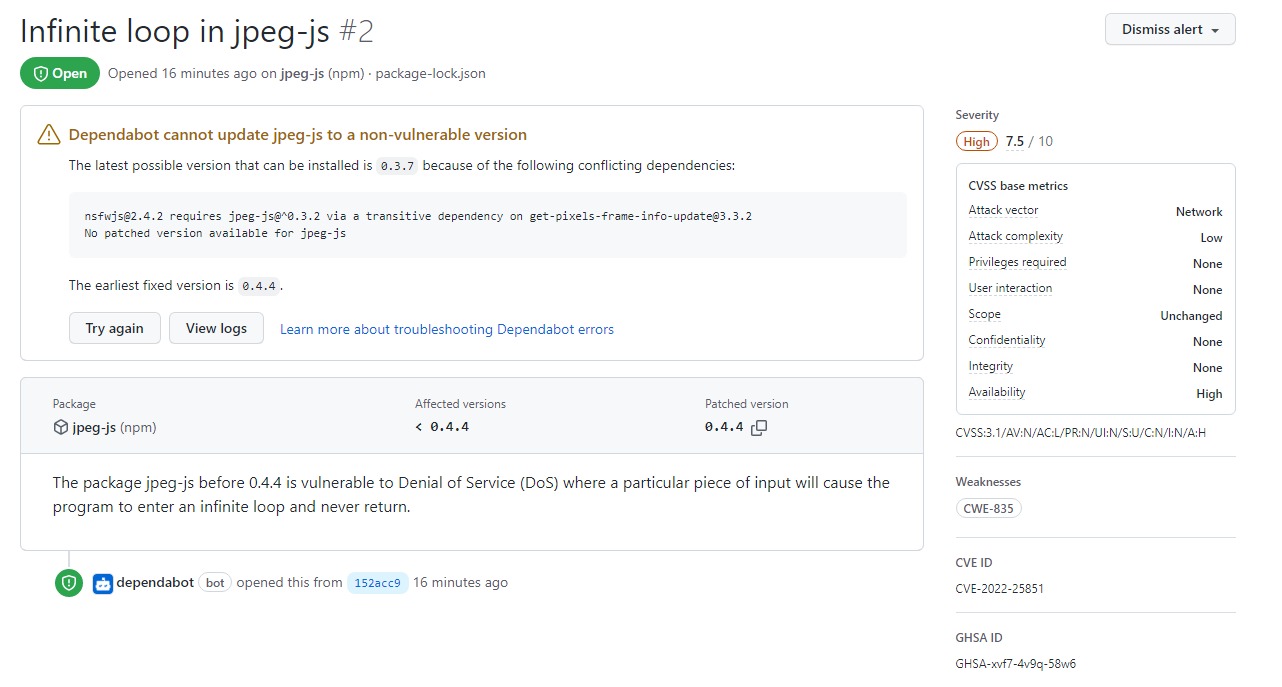Click the package icon beside jpeg-js
This screenshot has height=687, width=1282.
[59, 425]
